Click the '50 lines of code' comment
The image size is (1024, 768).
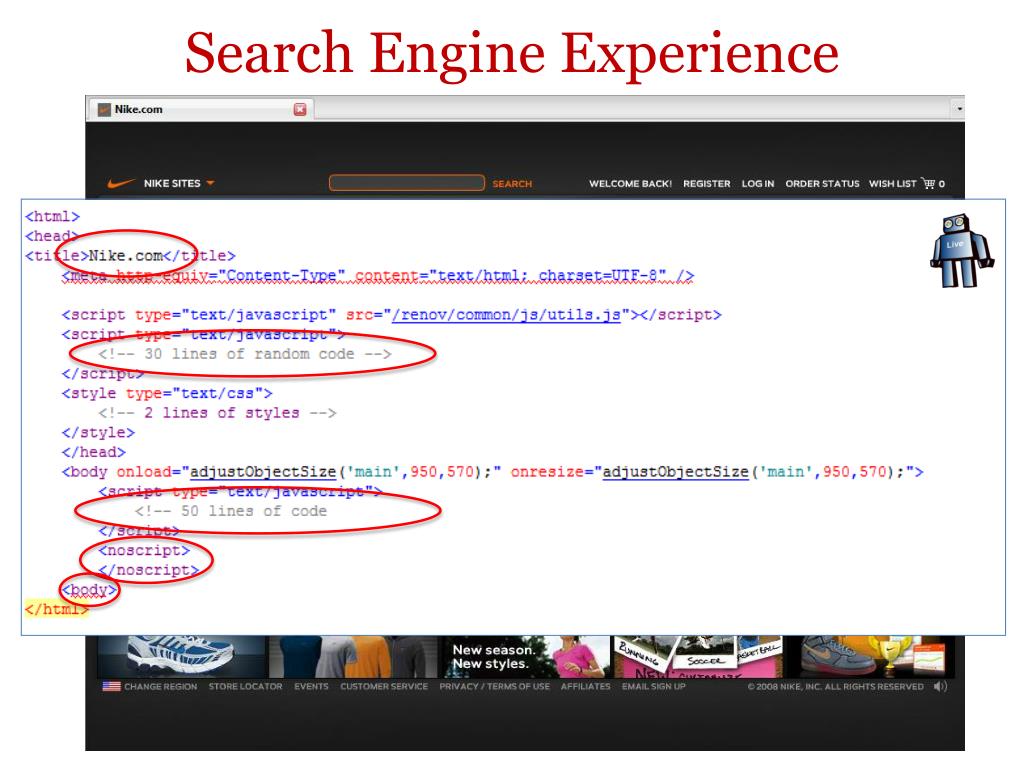[x=231, y=511]
